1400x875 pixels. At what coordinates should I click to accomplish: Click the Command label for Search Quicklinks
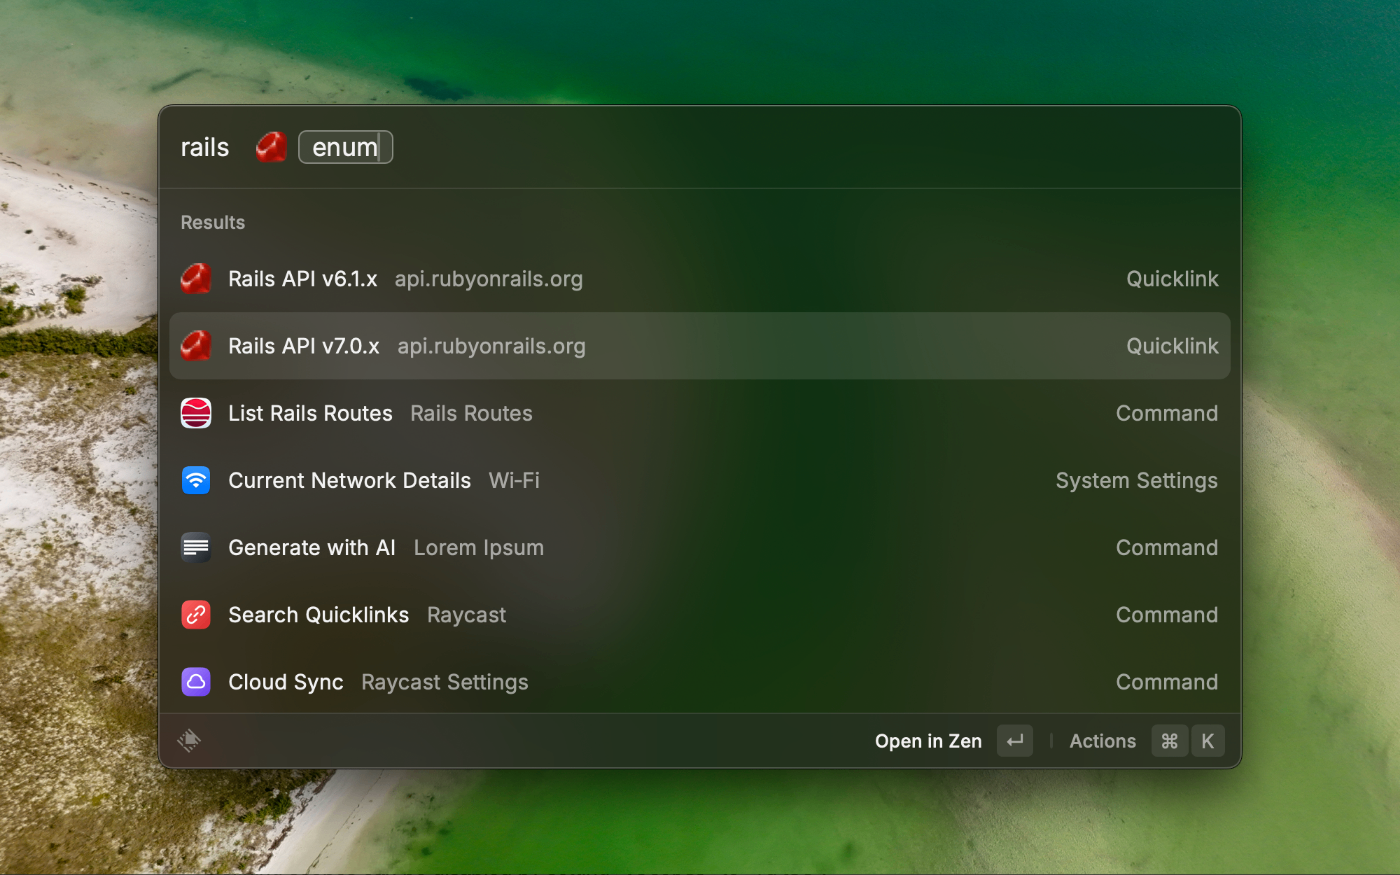[1167, 614]
